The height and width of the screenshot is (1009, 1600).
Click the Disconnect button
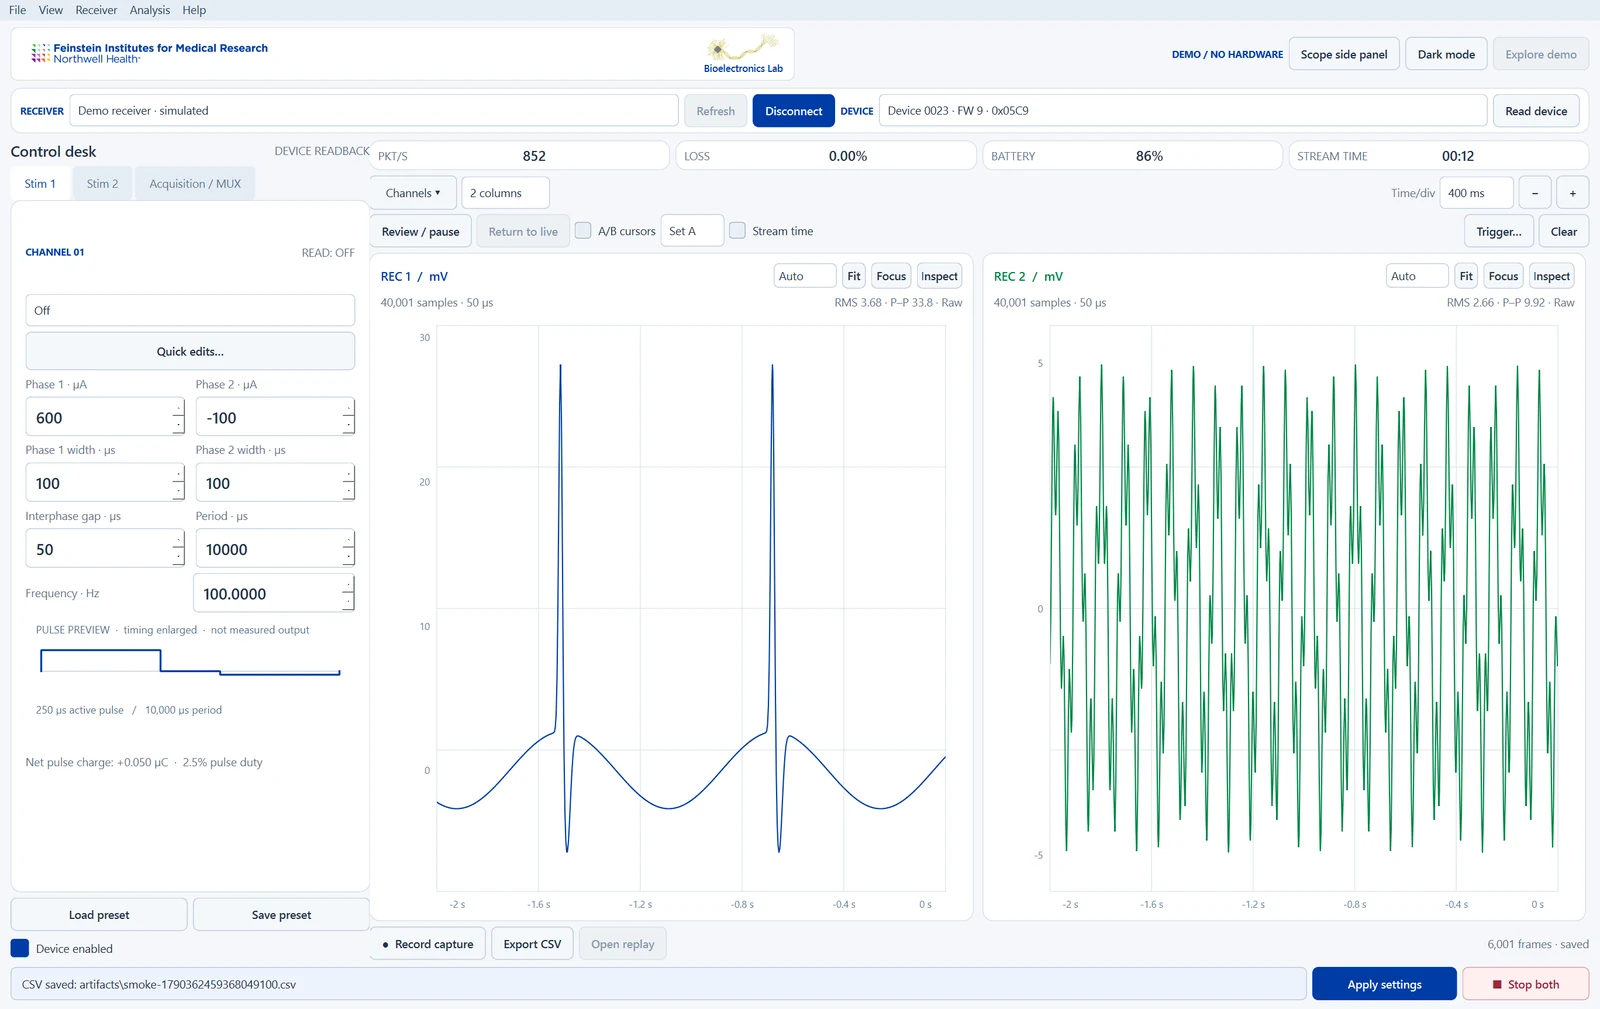(794, 111)
